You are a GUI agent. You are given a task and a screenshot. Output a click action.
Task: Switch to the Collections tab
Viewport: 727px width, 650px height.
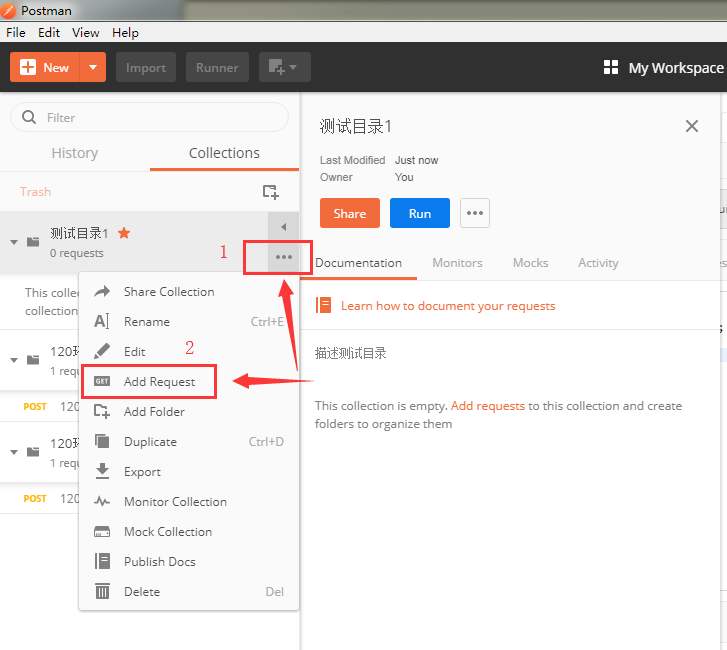click(x=224, y=153)
